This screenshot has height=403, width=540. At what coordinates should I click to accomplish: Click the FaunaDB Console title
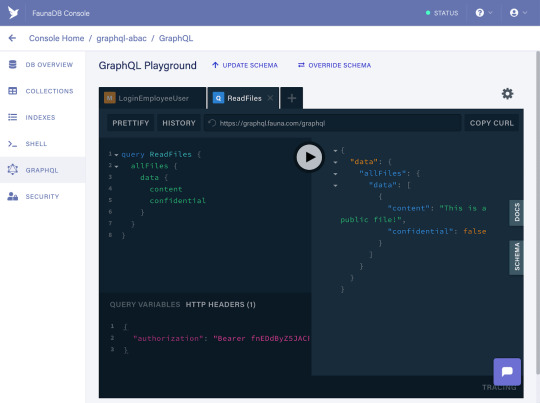[x=61, y=13]
